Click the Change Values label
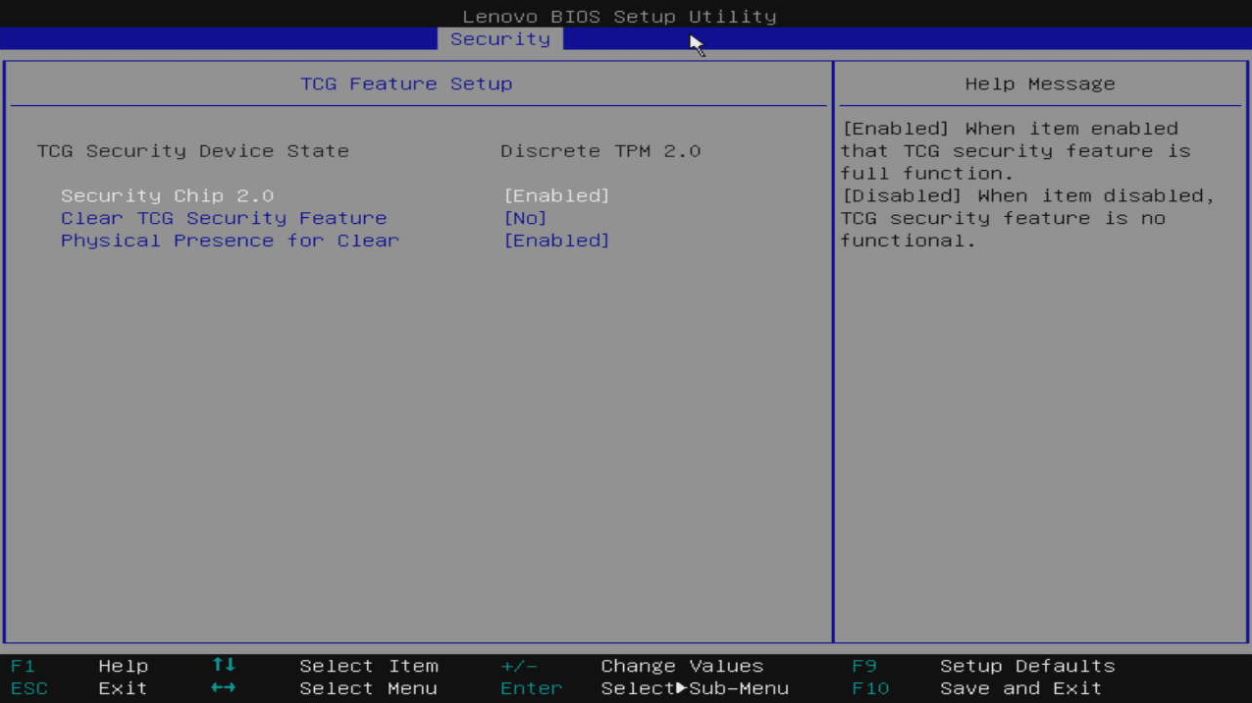 point(682,666)
